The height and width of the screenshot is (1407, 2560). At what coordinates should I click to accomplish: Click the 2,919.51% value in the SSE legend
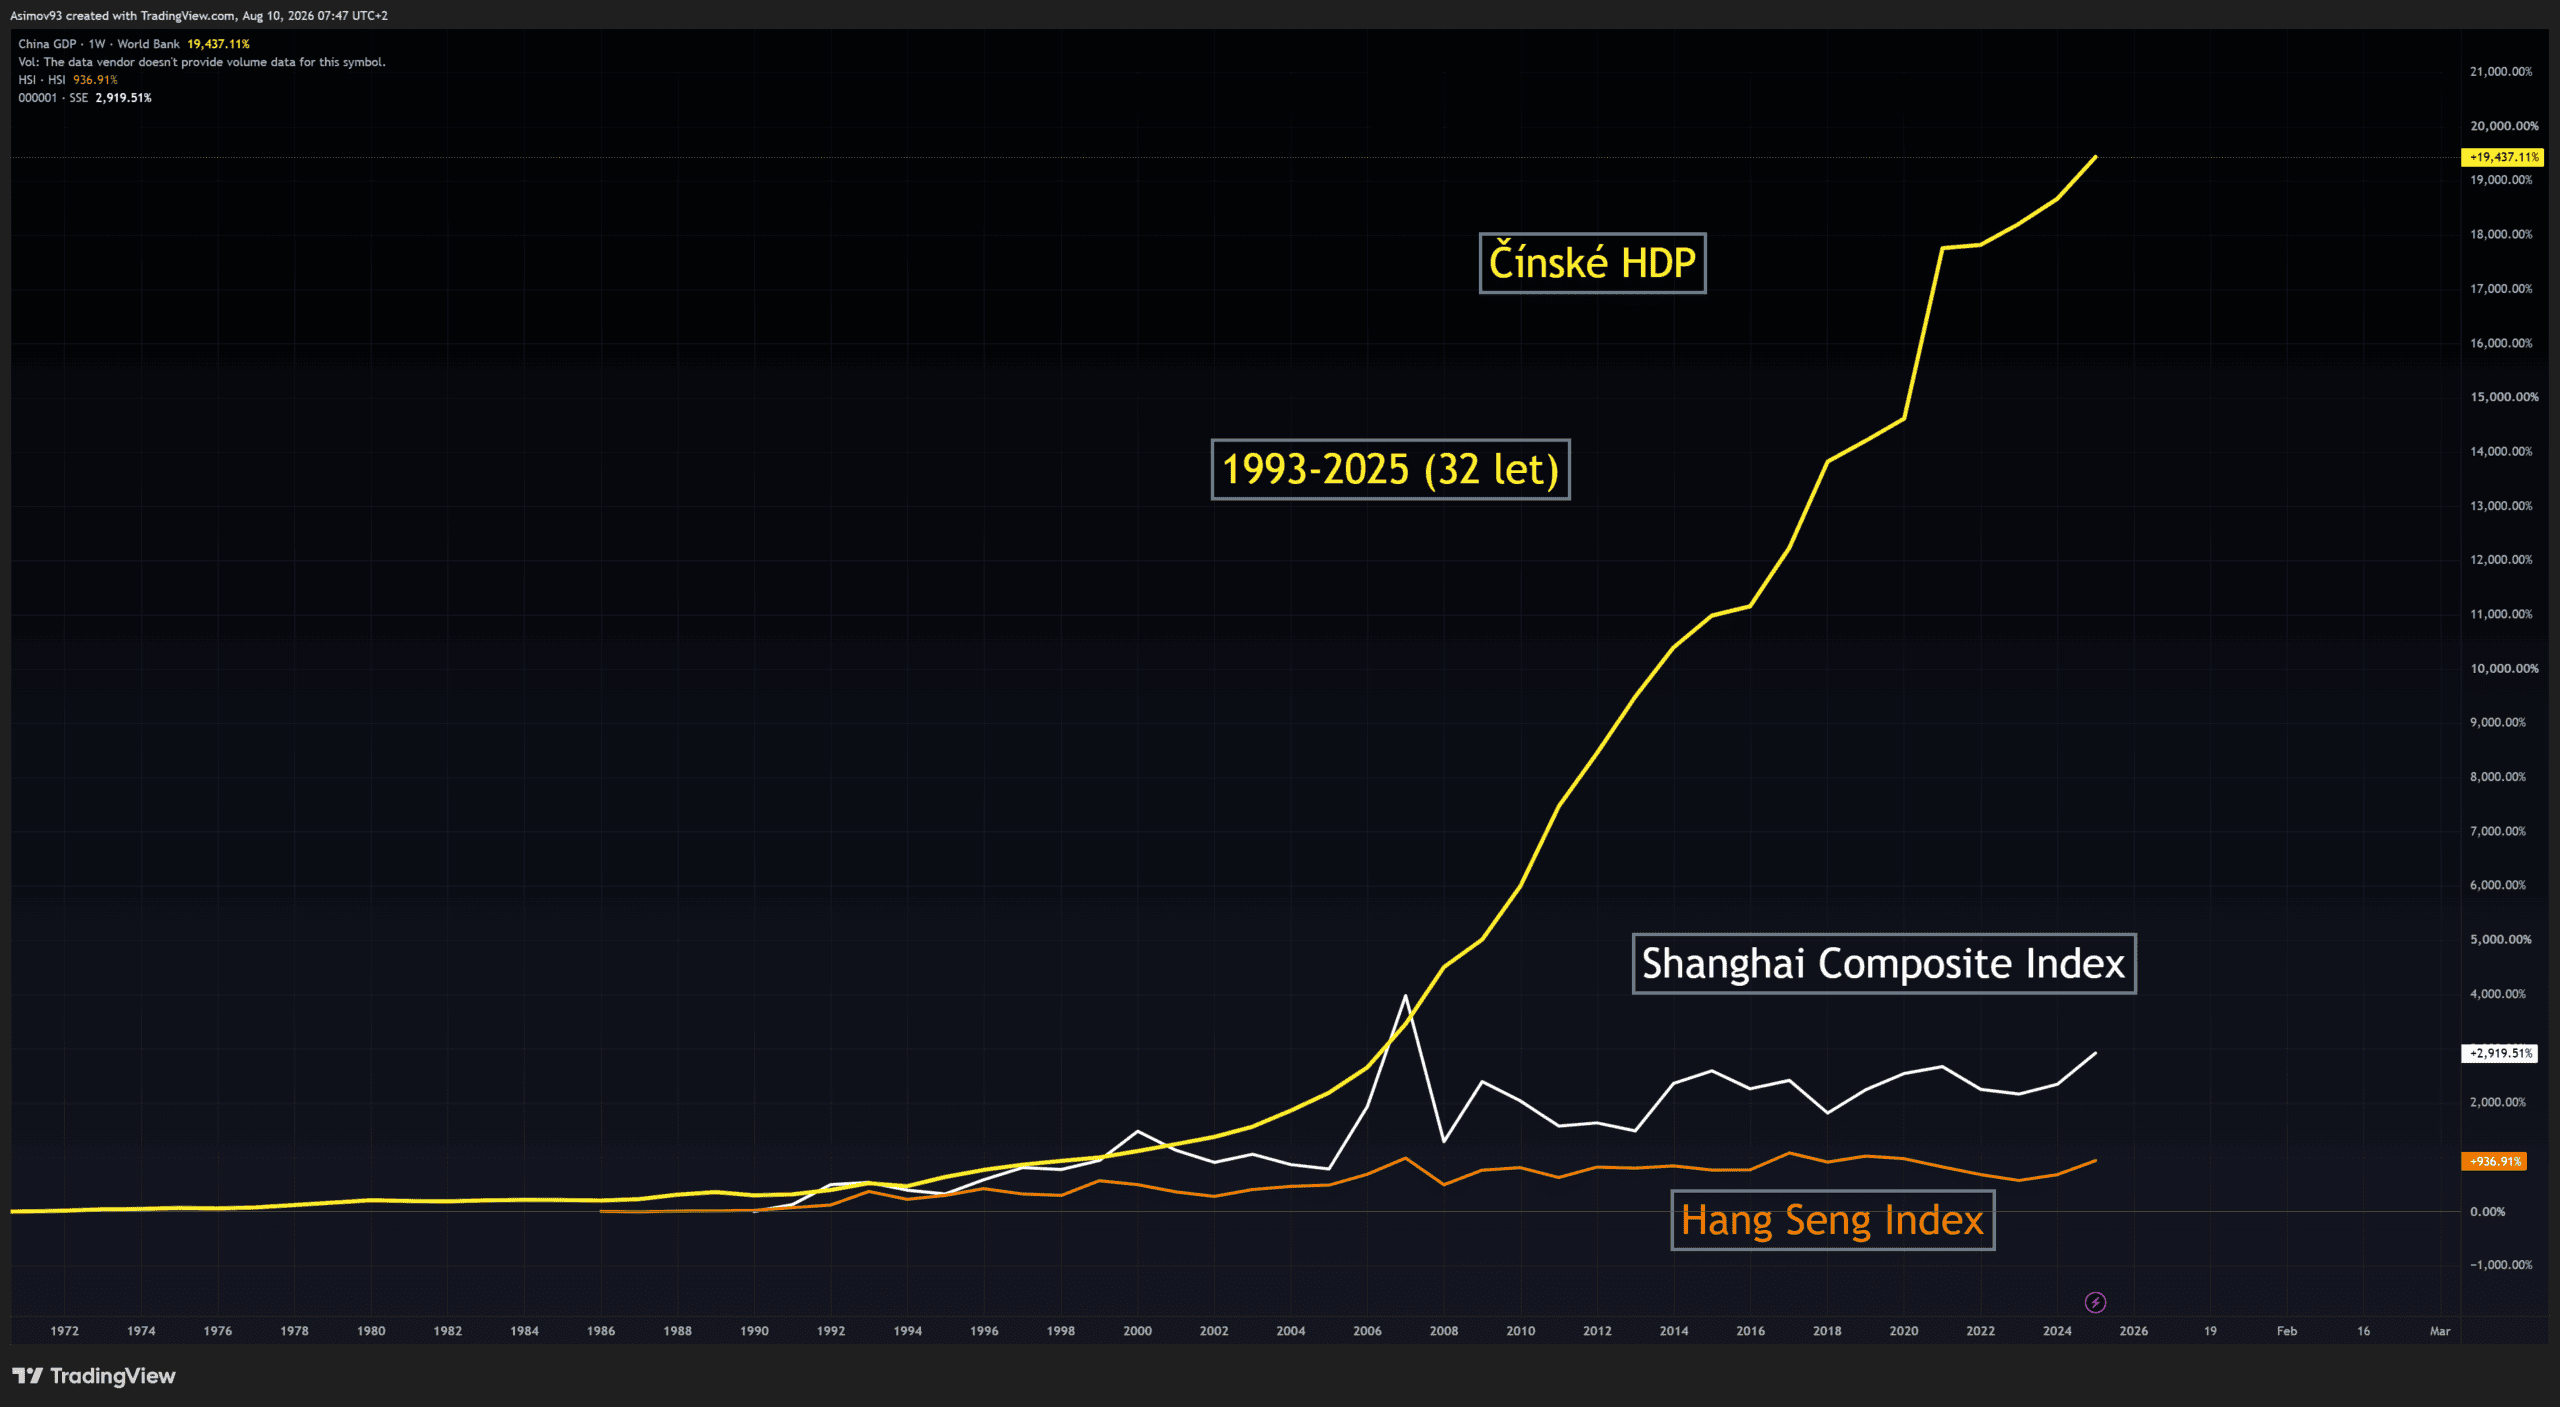tap(124, 98)
